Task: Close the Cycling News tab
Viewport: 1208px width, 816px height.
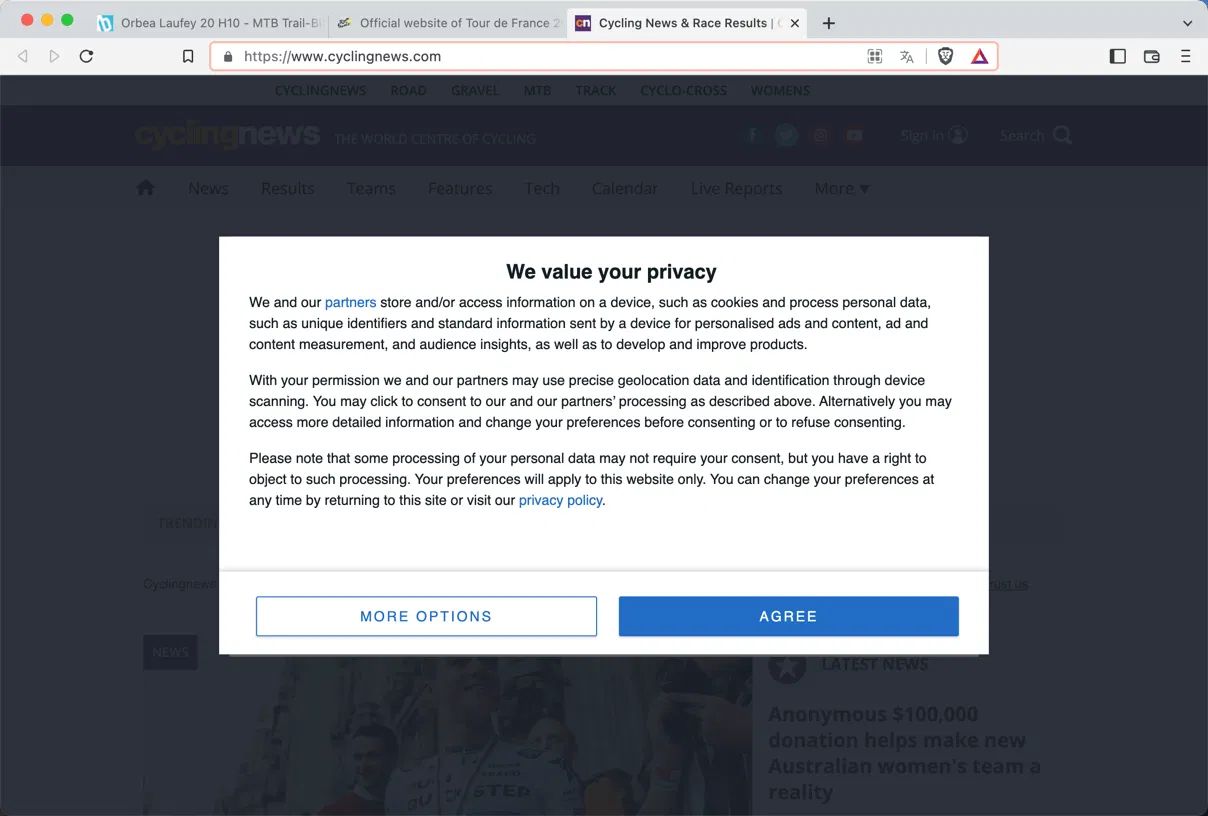Action: [x=795, y=23]
